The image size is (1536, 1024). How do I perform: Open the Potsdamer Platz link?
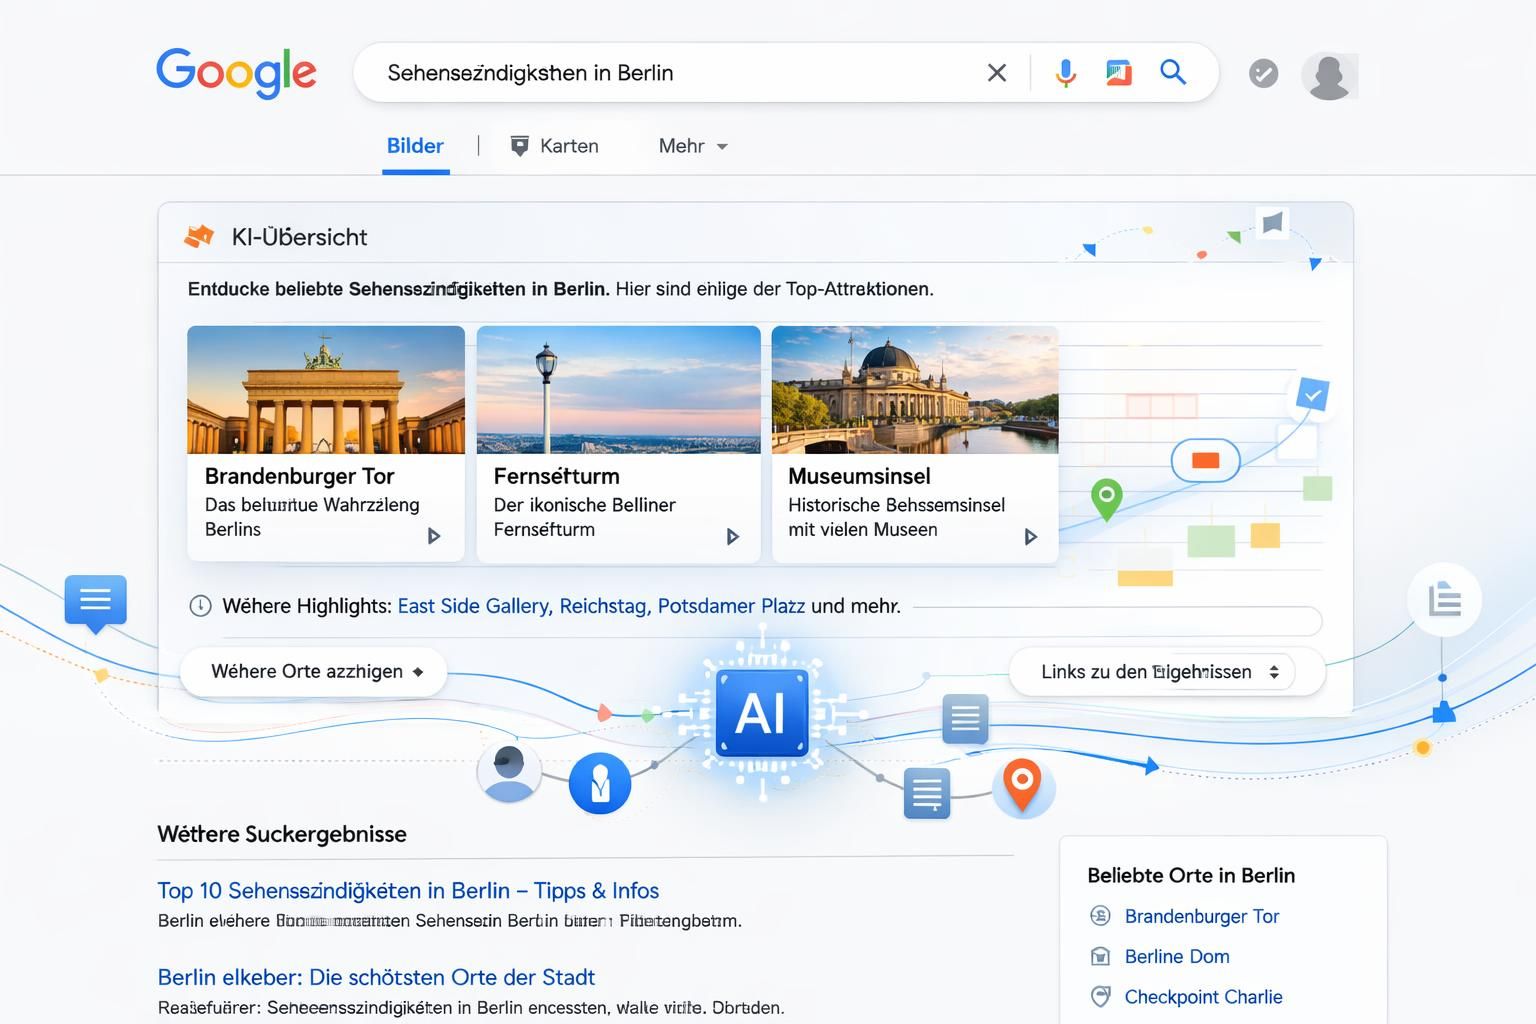click(731, 606)
